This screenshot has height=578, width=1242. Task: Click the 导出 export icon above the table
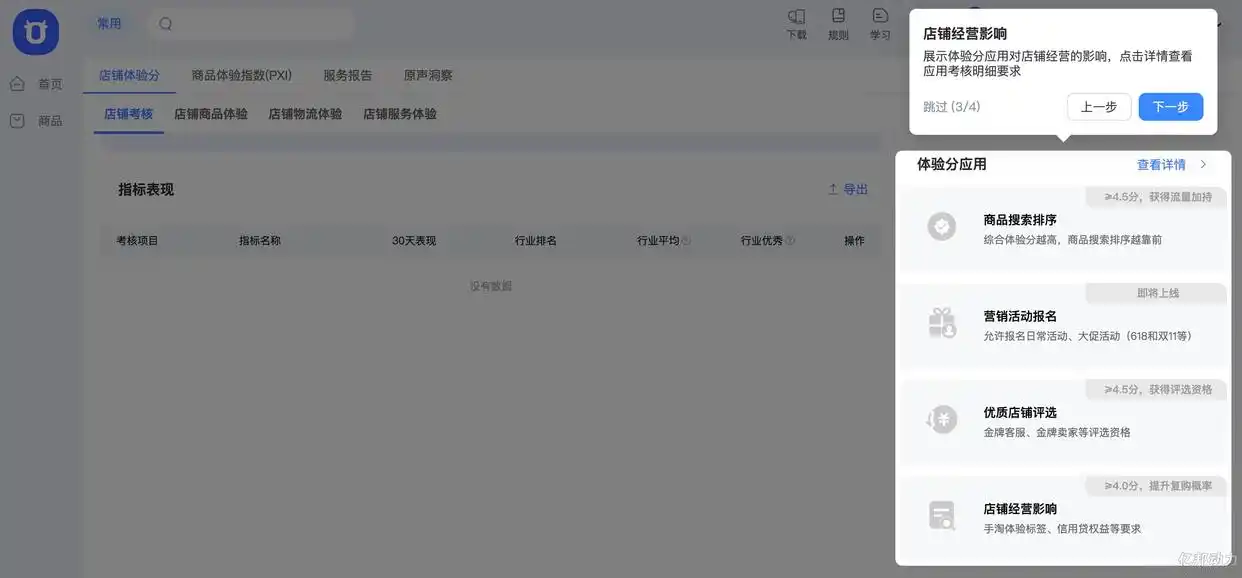coord(834,188)
